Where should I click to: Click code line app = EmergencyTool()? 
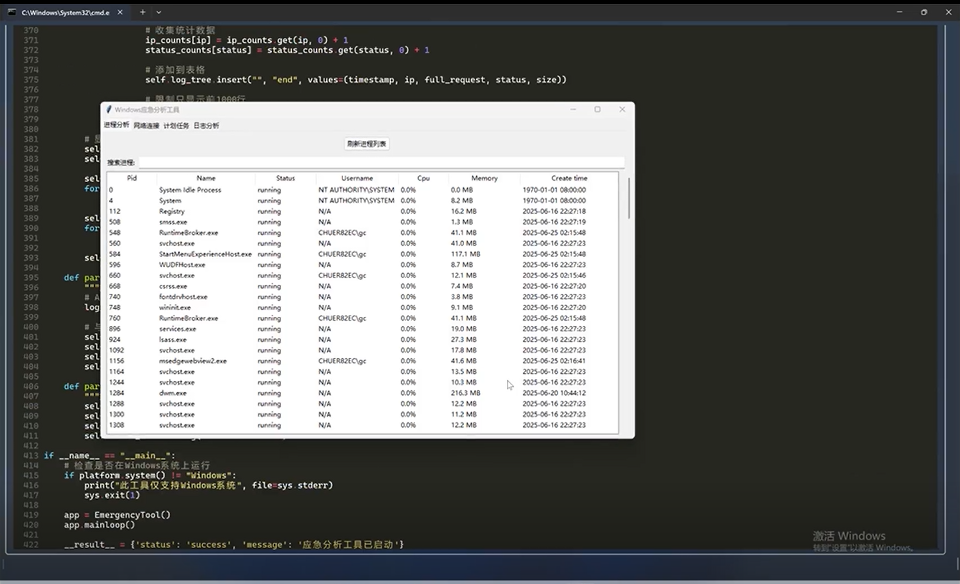pyautogui.click(x=117, y=515)
